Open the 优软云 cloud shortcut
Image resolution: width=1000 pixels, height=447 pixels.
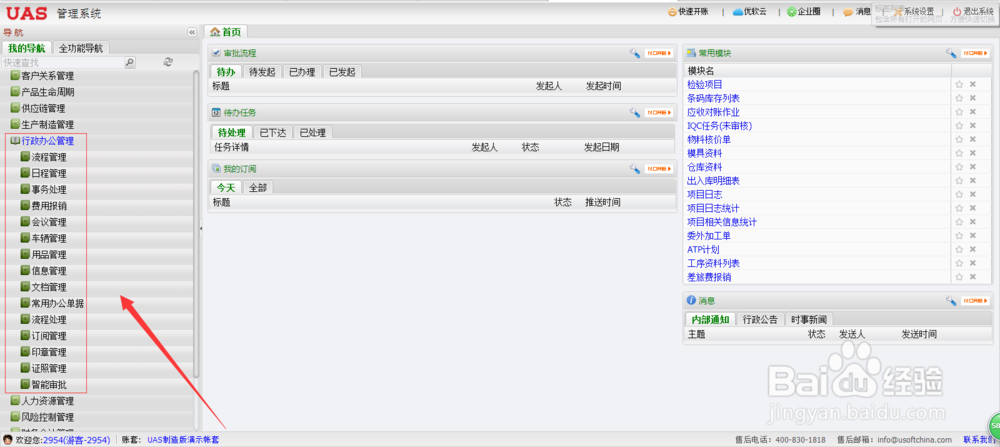[x=749, y=11]
